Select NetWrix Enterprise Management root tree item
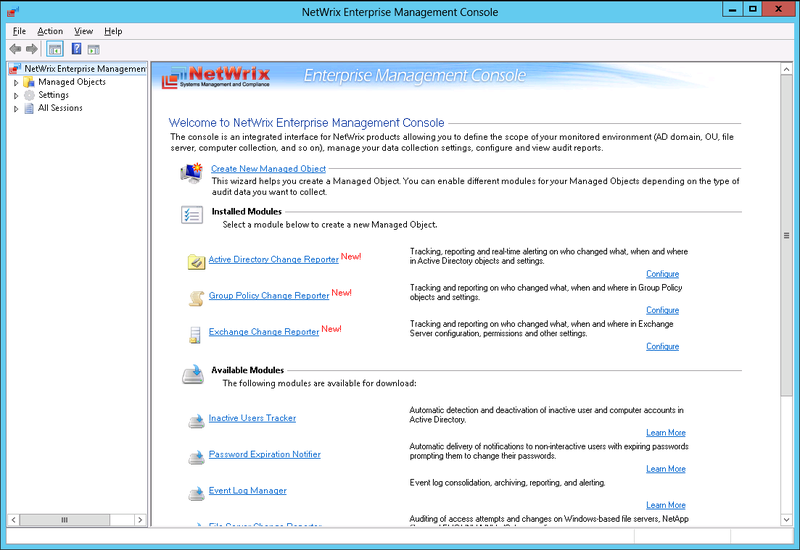This screenshot has height=550, width=800. 85,68
